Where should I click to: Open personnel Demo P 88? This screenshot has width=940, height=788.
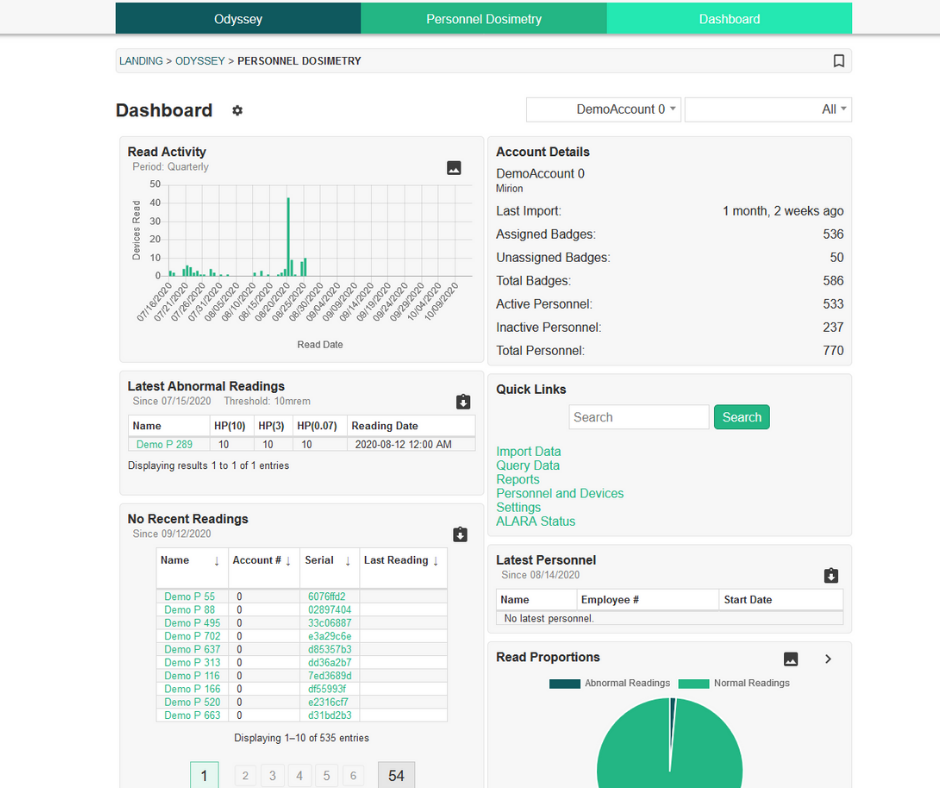pos(189,610)
